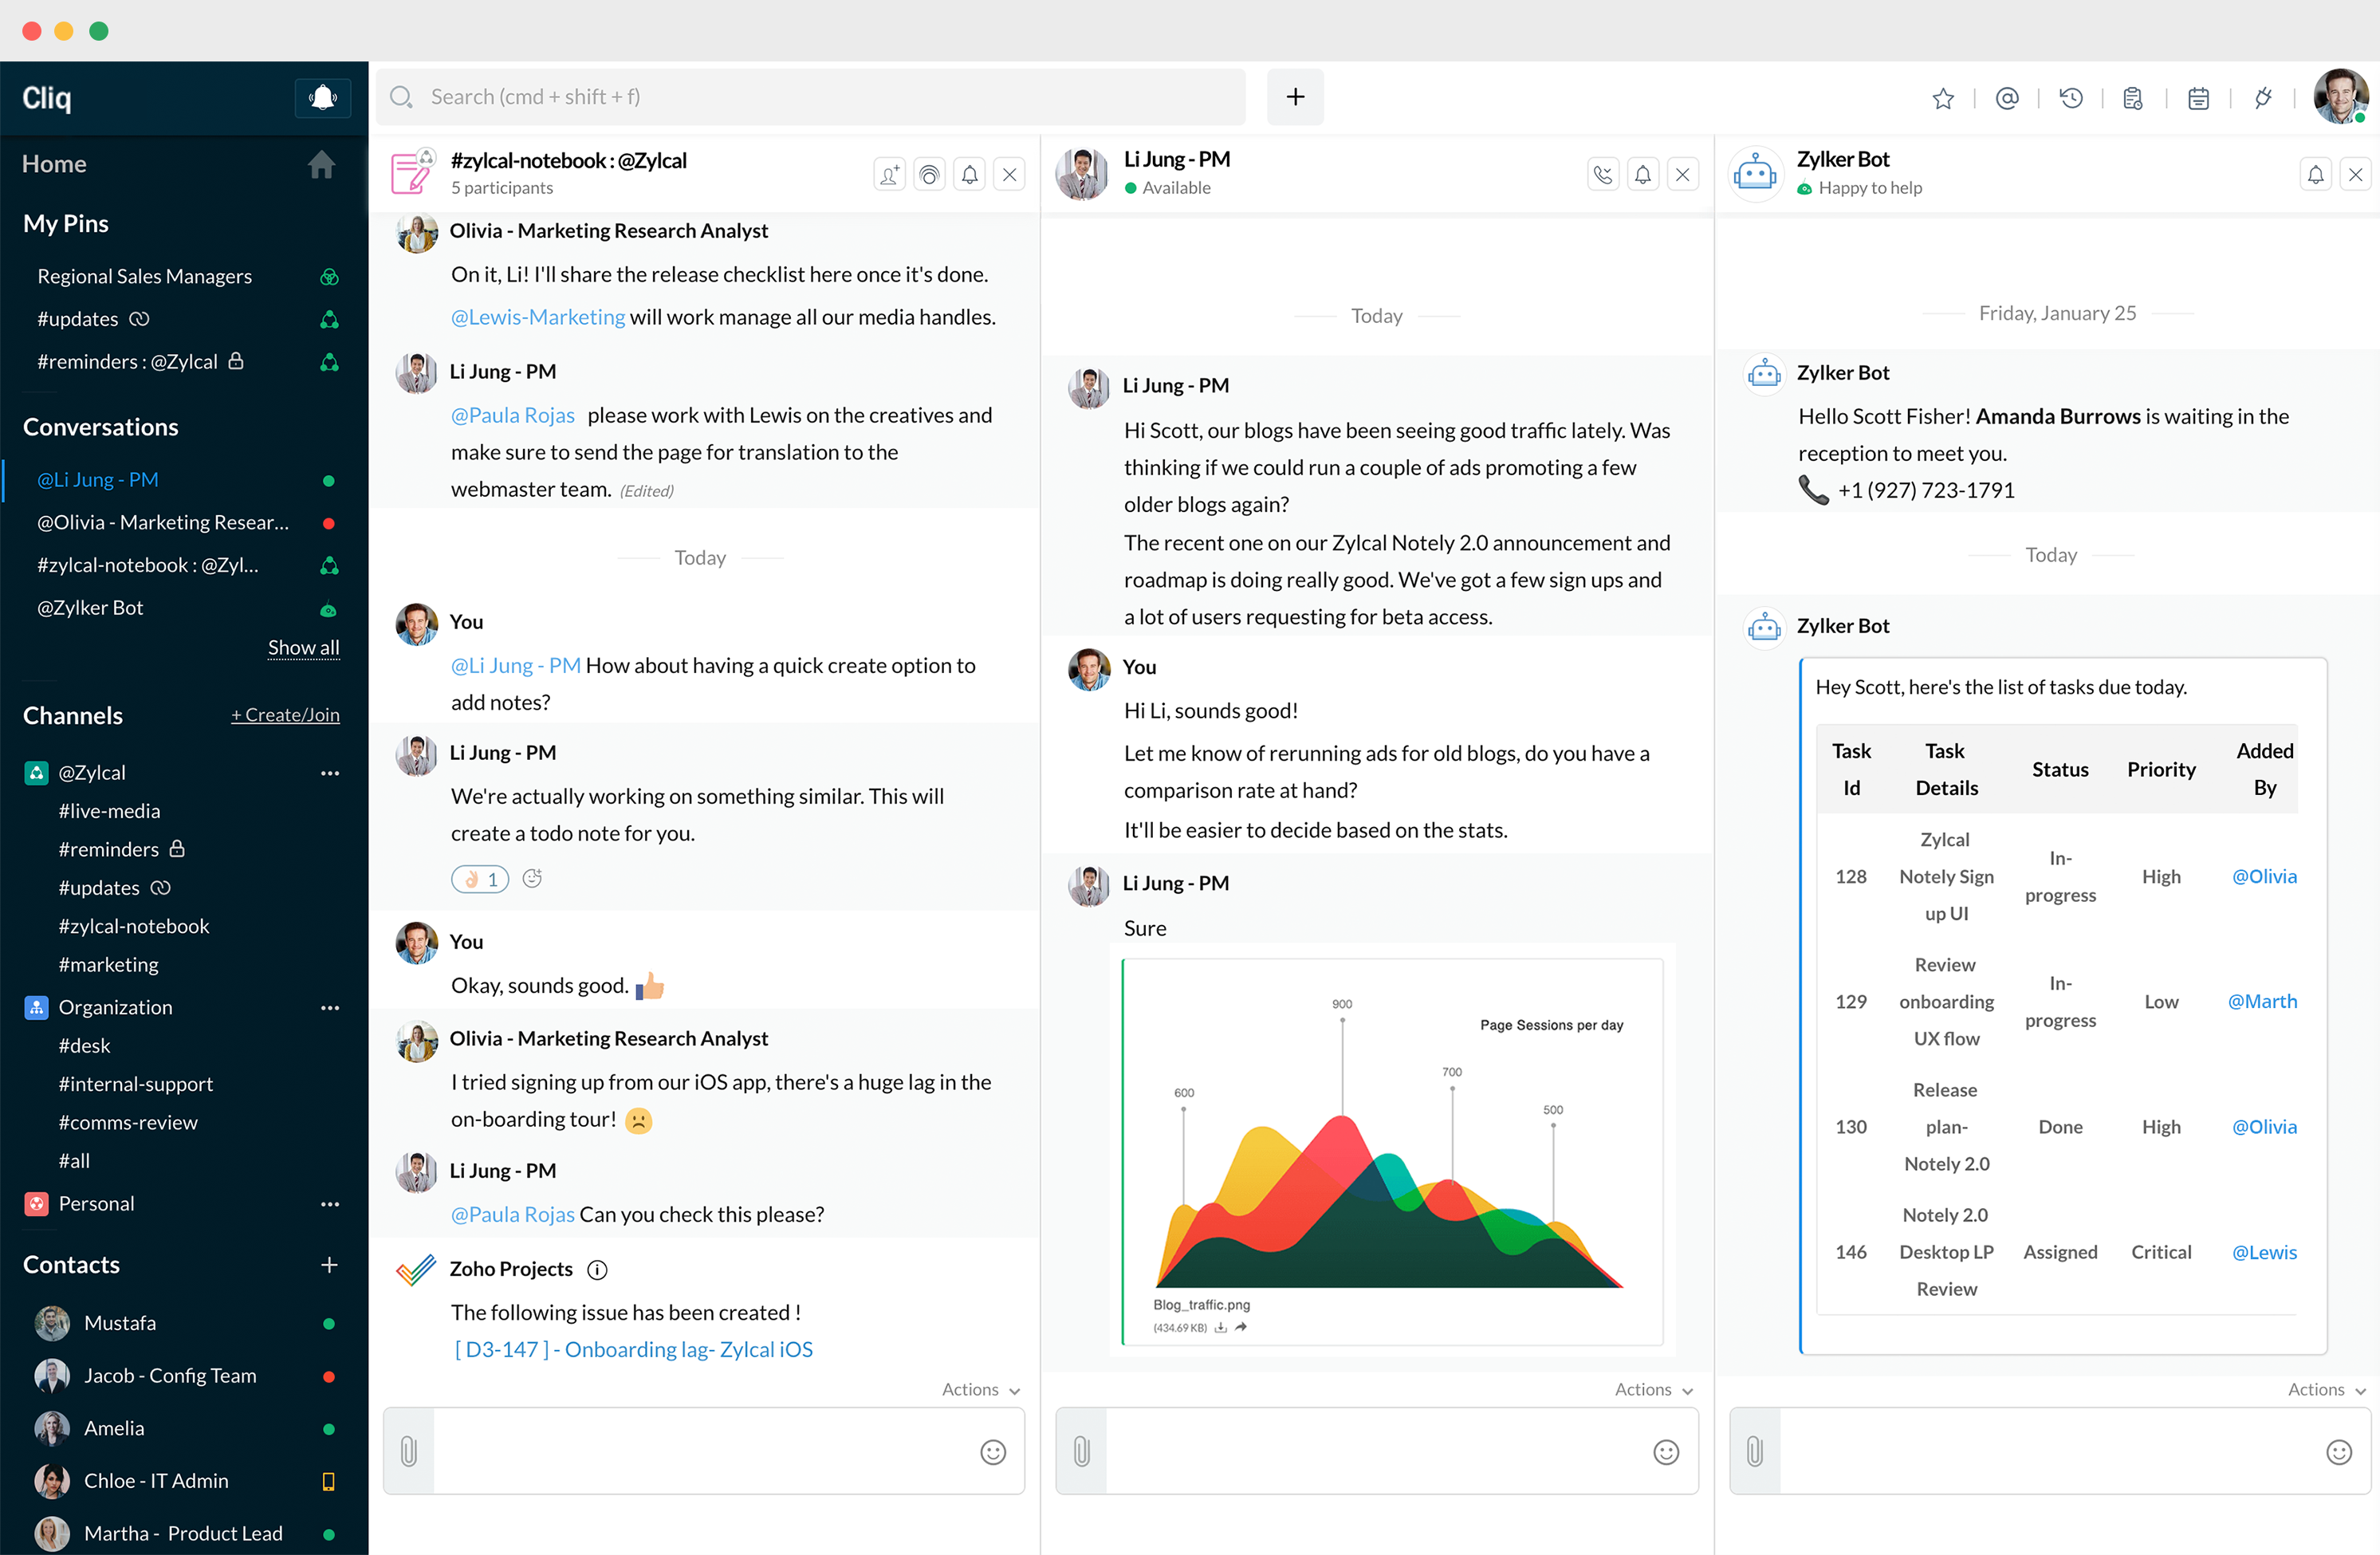This screenshot has width=2380, height=1555.
Task: Click attachment paperclip in Li Jung composer
Action: click(x=1082, y=1451)
